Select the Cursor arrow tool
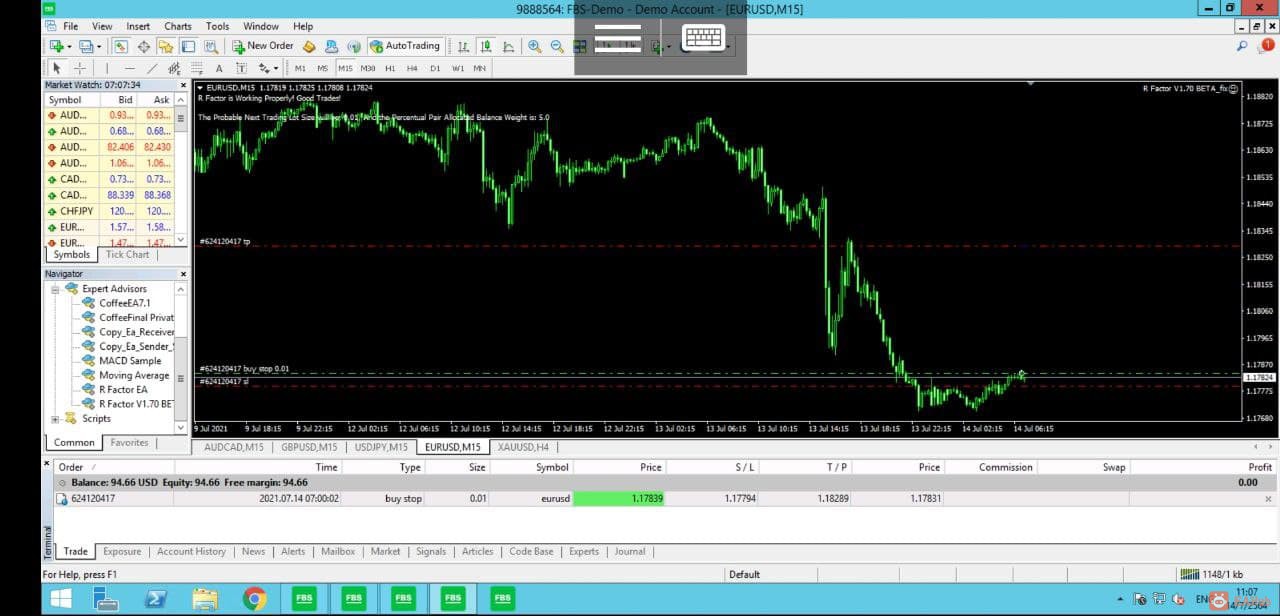This screenshot has width=1280, height=616. [x=57, y=68]
